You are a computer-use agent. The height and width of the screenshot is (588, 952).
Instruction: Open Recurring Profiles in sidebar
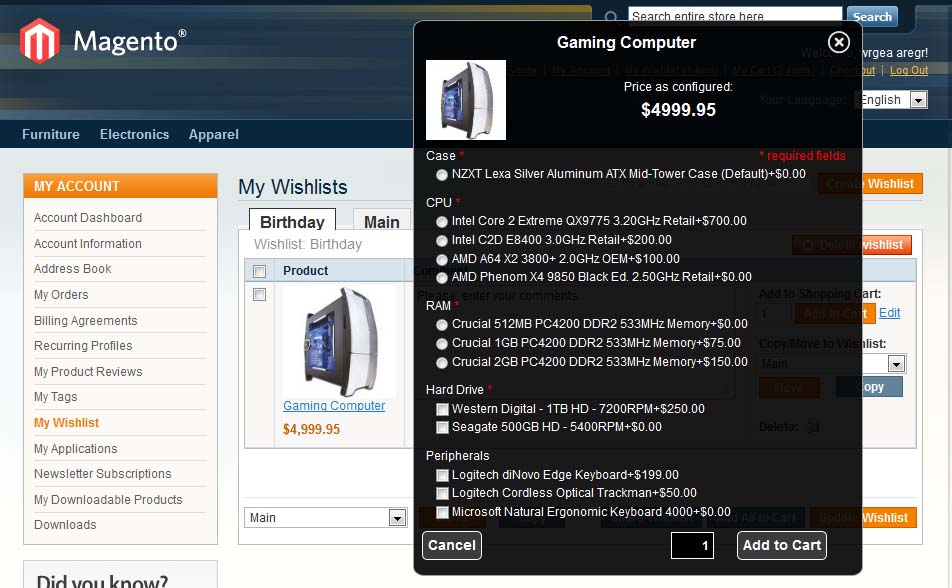(x=83, y=346)
